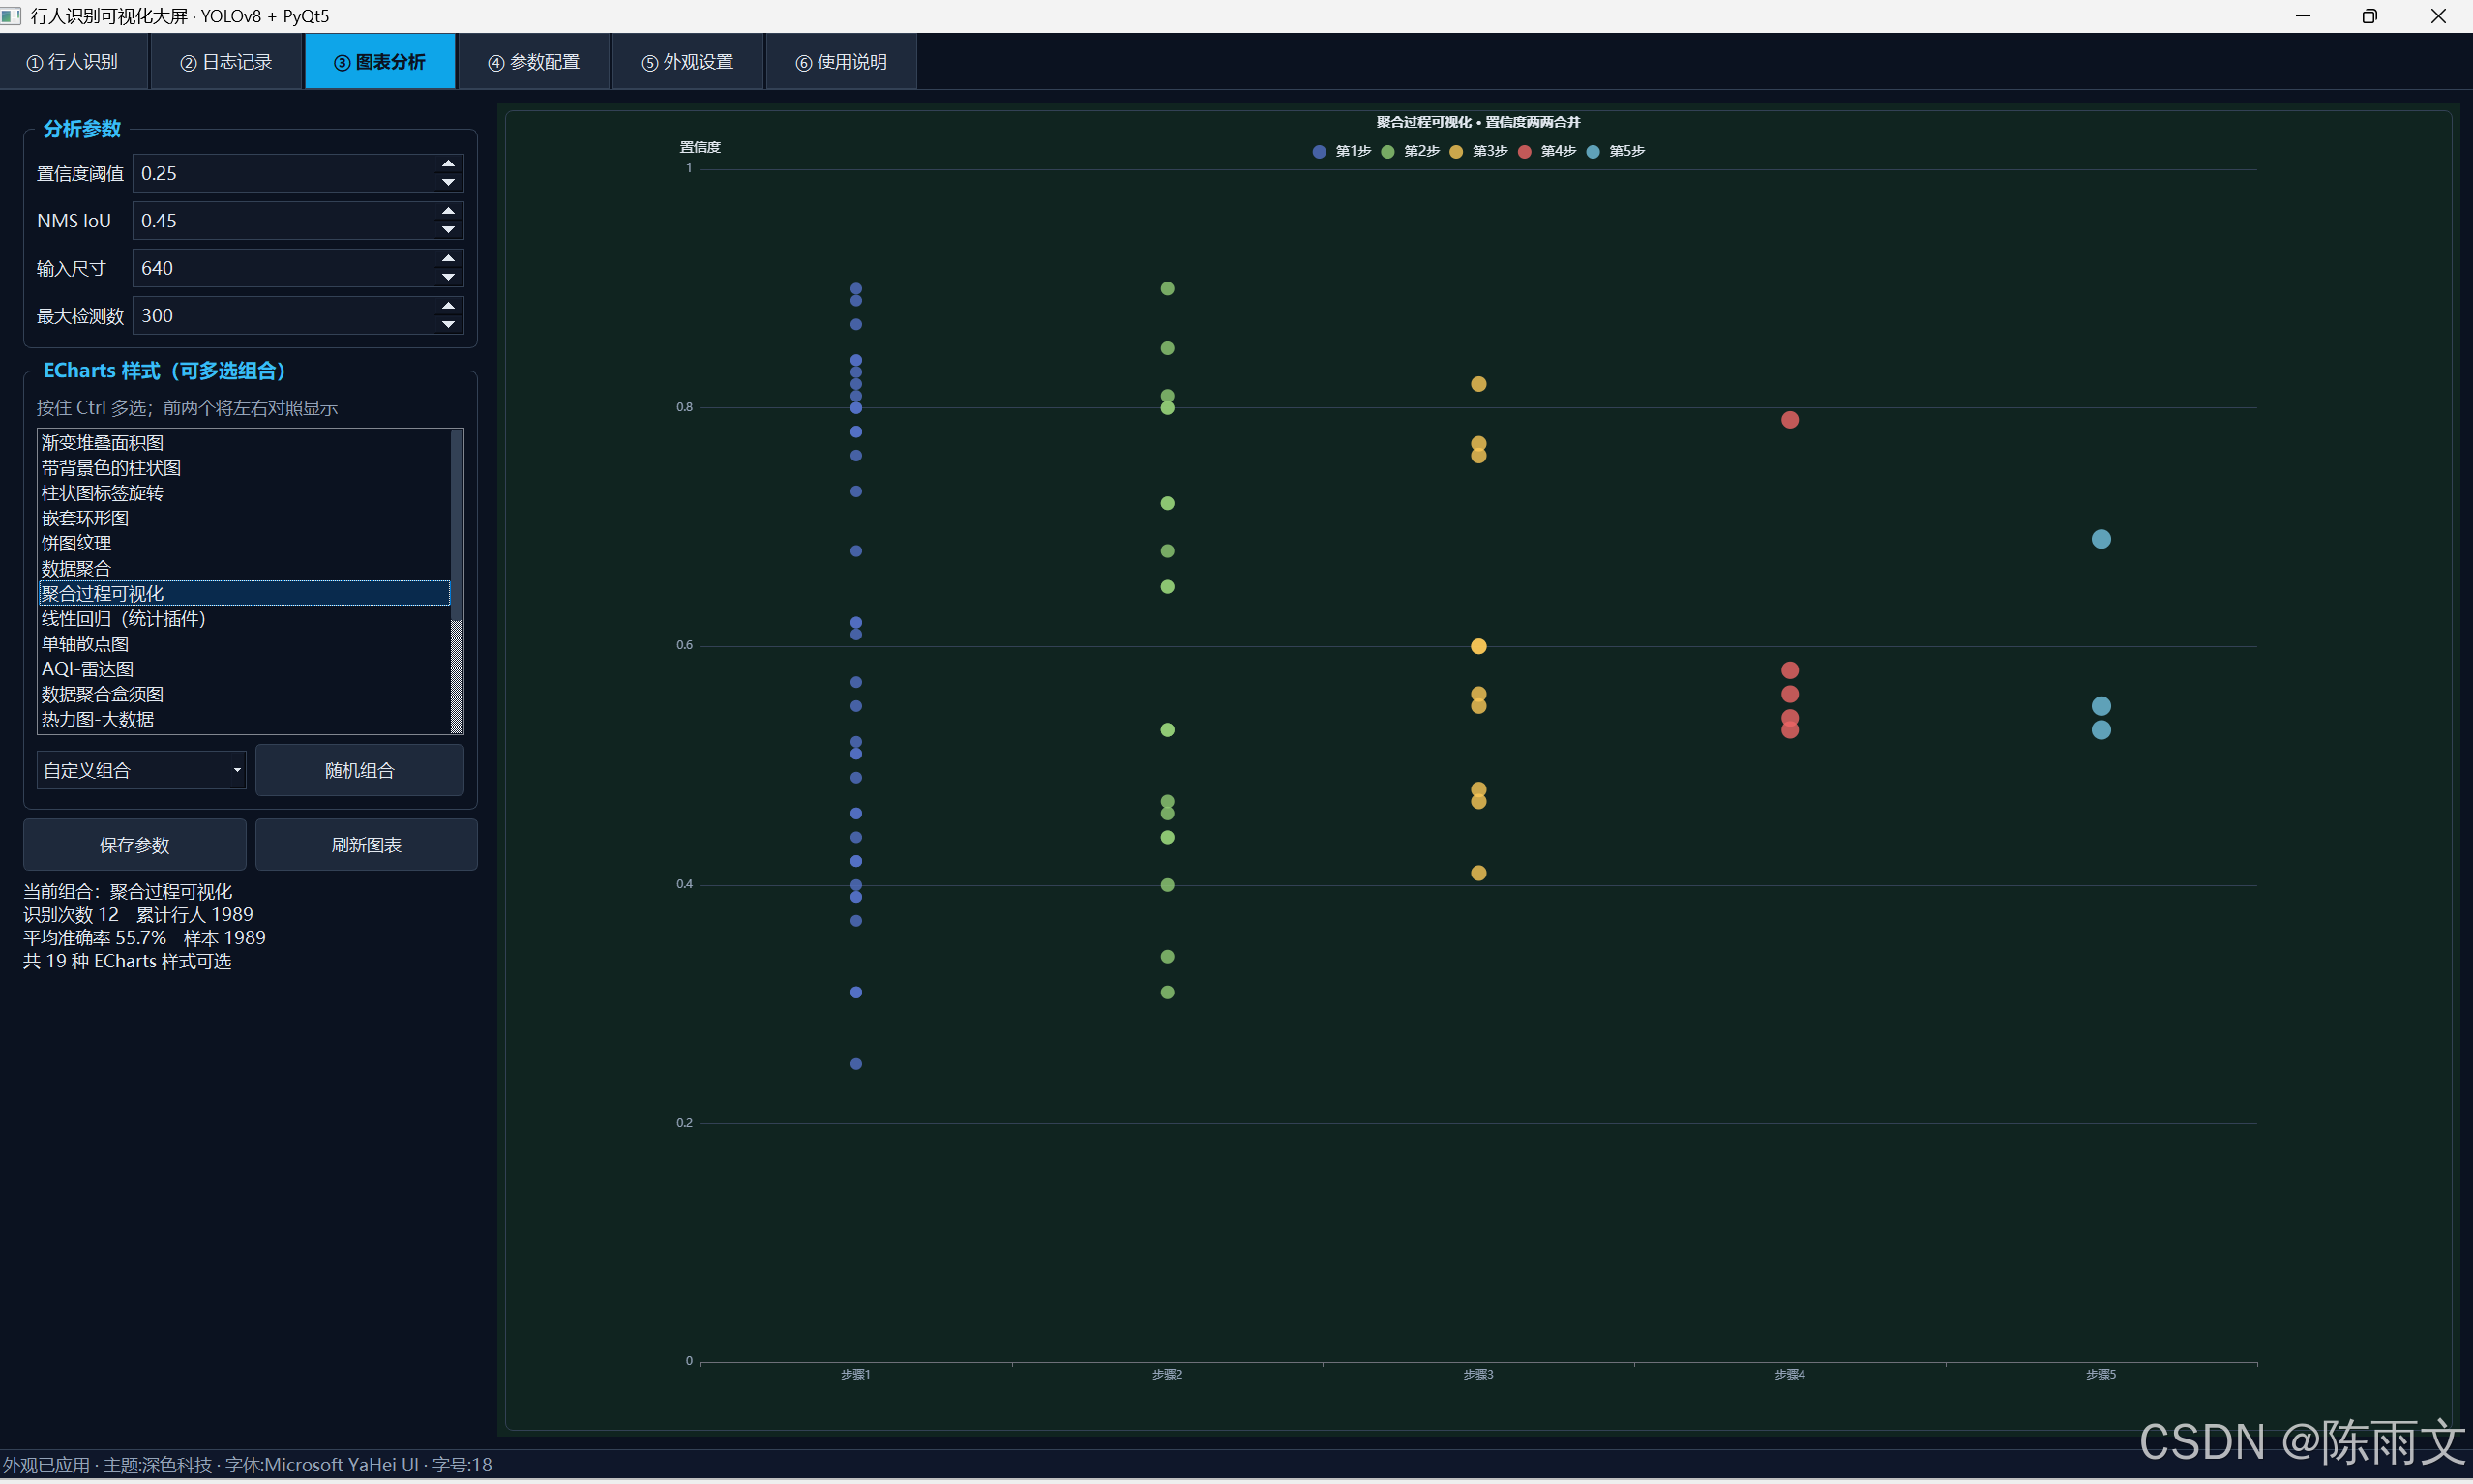2473x1484 pixels.
Task: Open the 日志记录 tab
Action: click(x=227, y=62)
